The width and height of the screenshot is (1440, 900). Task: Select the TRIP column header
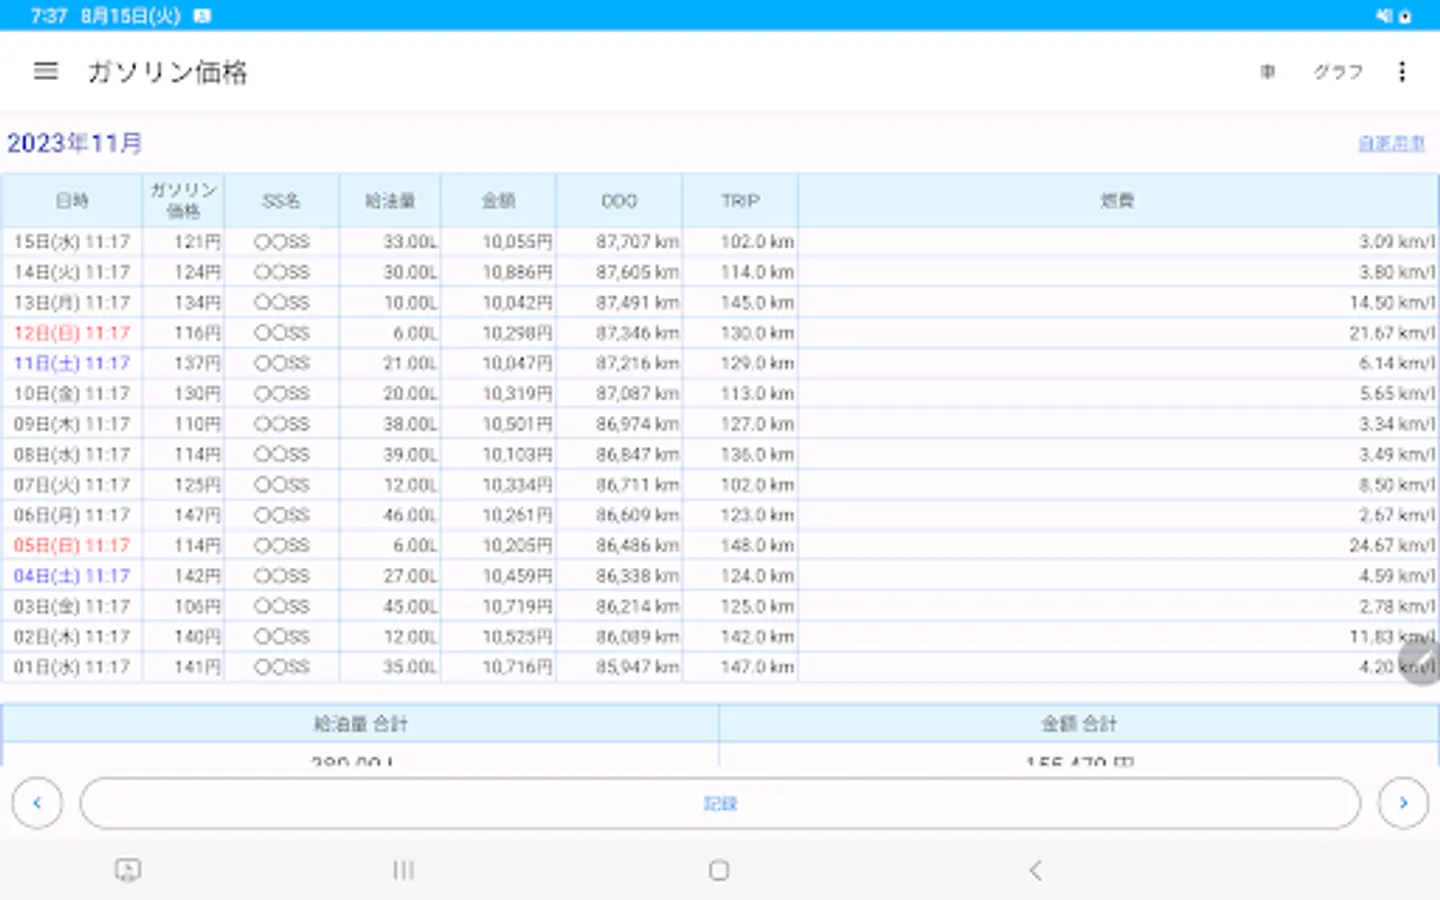[x=740, y=200]
